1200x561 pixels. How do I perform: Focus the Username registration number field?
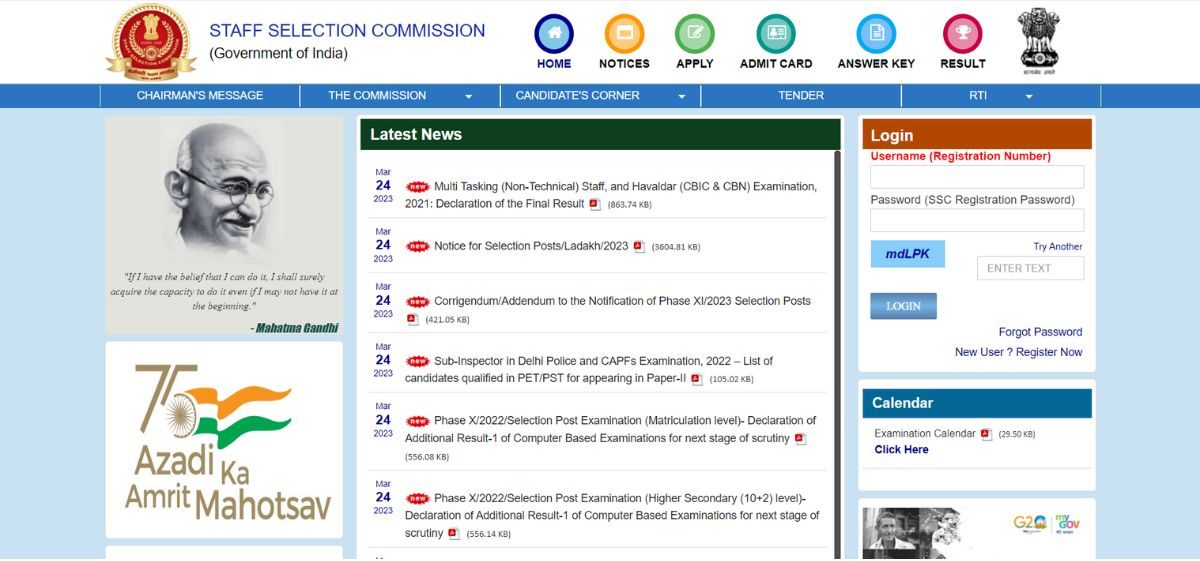(x=977, y=177)
